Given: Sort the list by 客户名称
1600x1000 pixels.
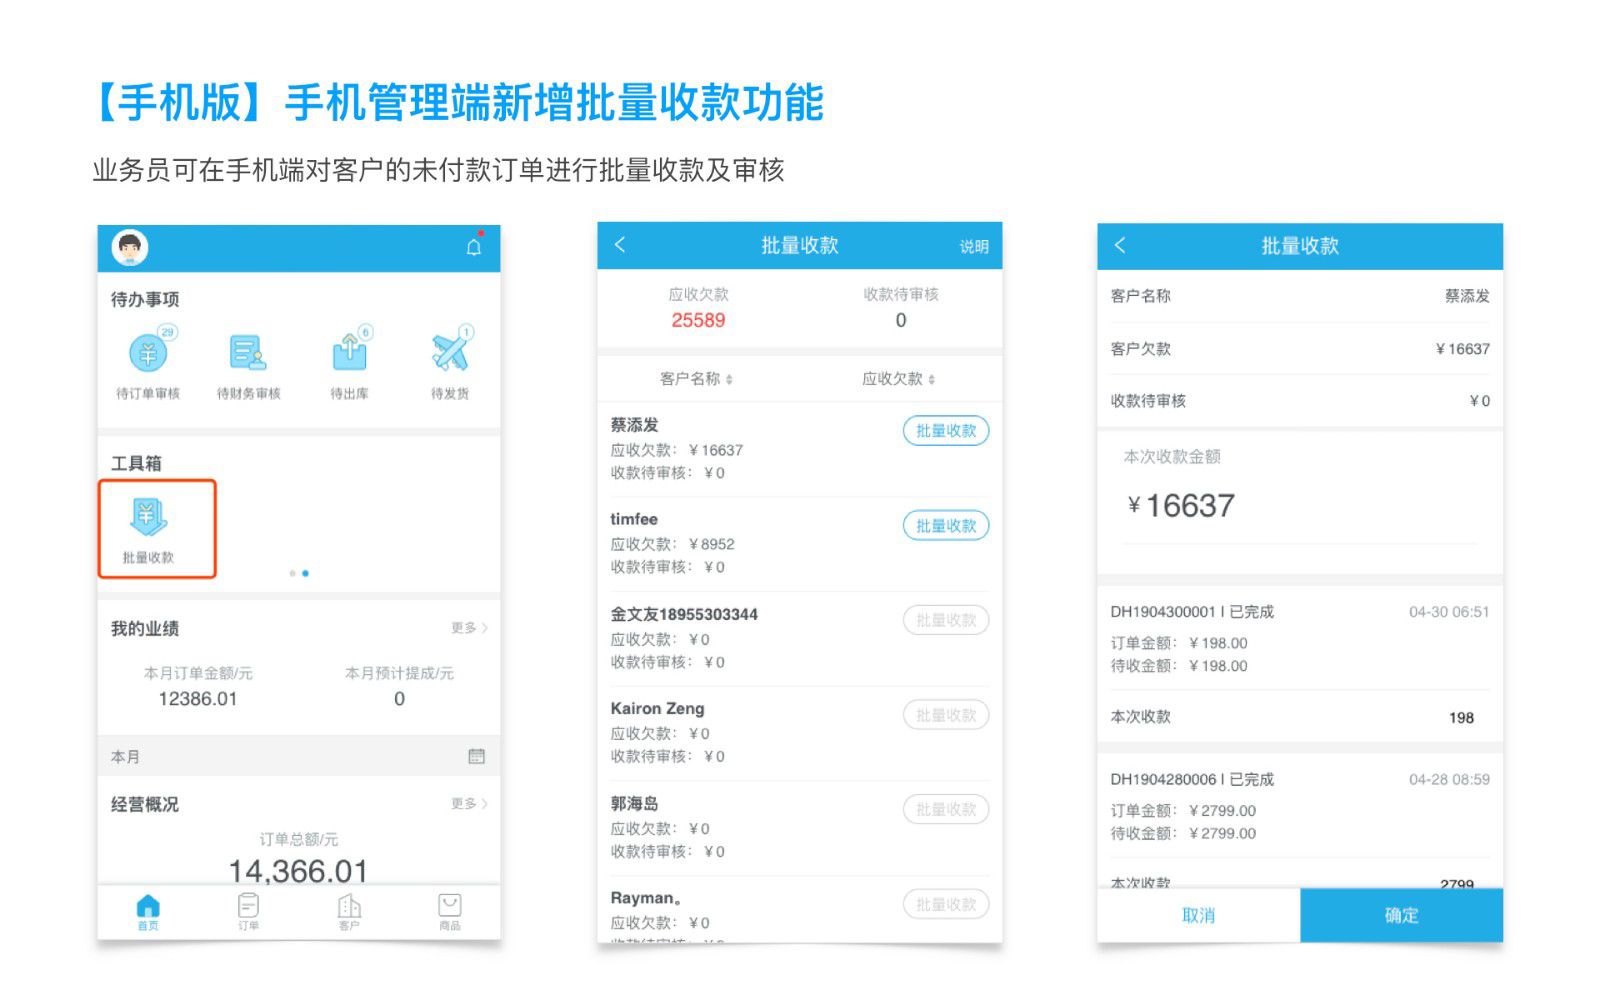Looking at the screenshot, I should pos(696,379).
